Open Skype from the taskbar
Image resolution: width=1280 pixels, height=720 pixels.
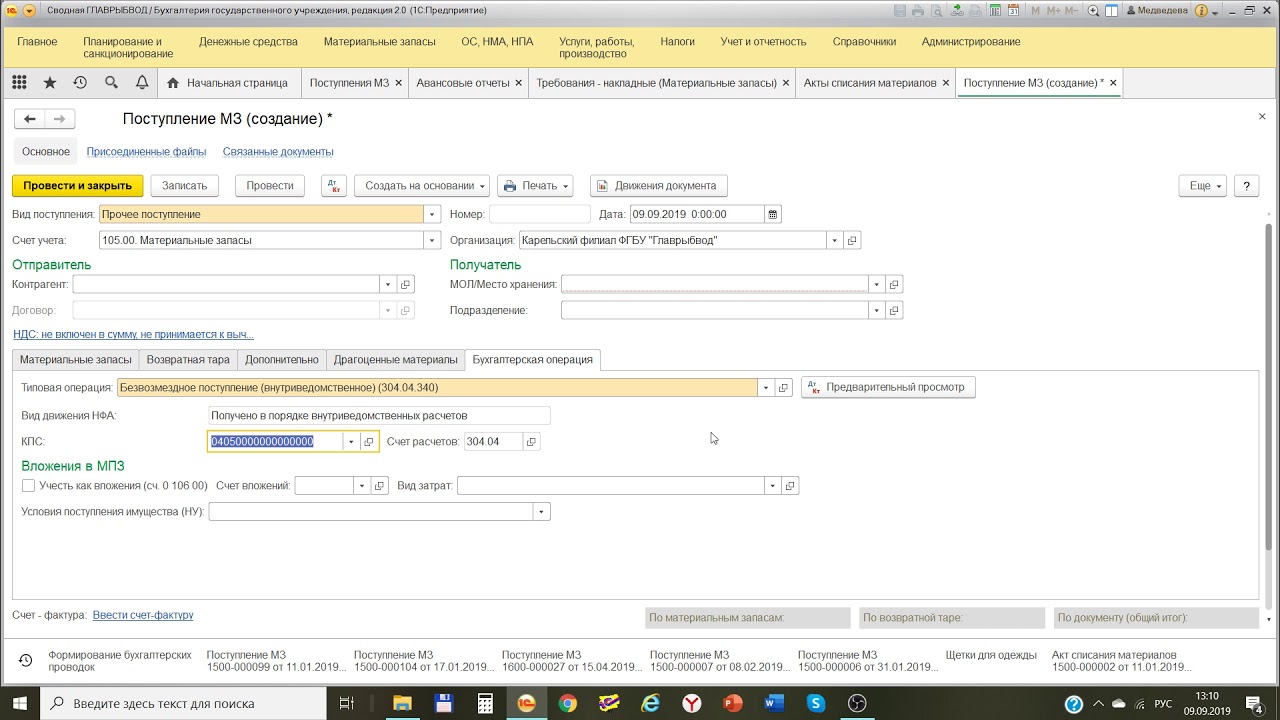click(816, 704)
